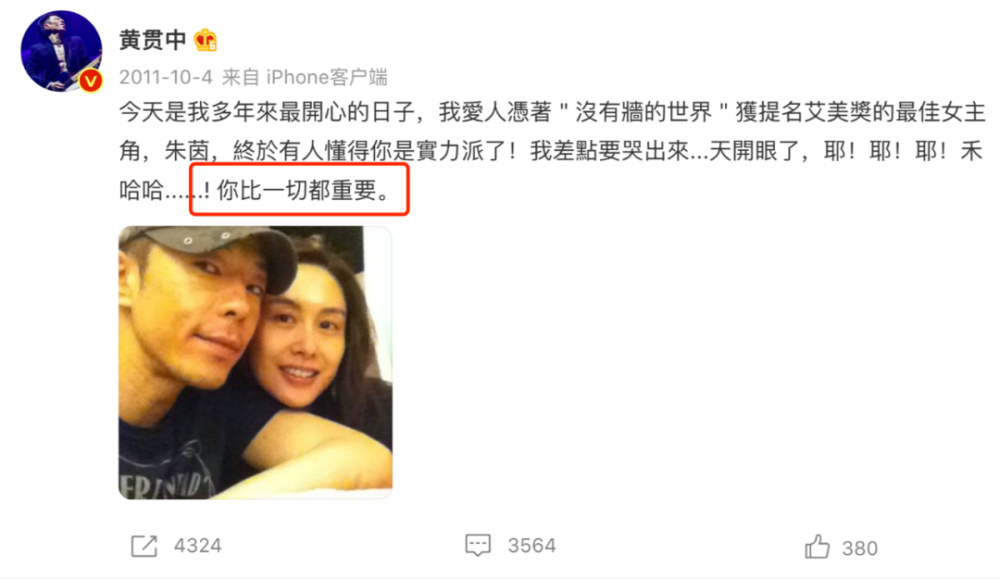Click the repost share icon
This screenshot has height=579, width=1000.
click(144, 546)
